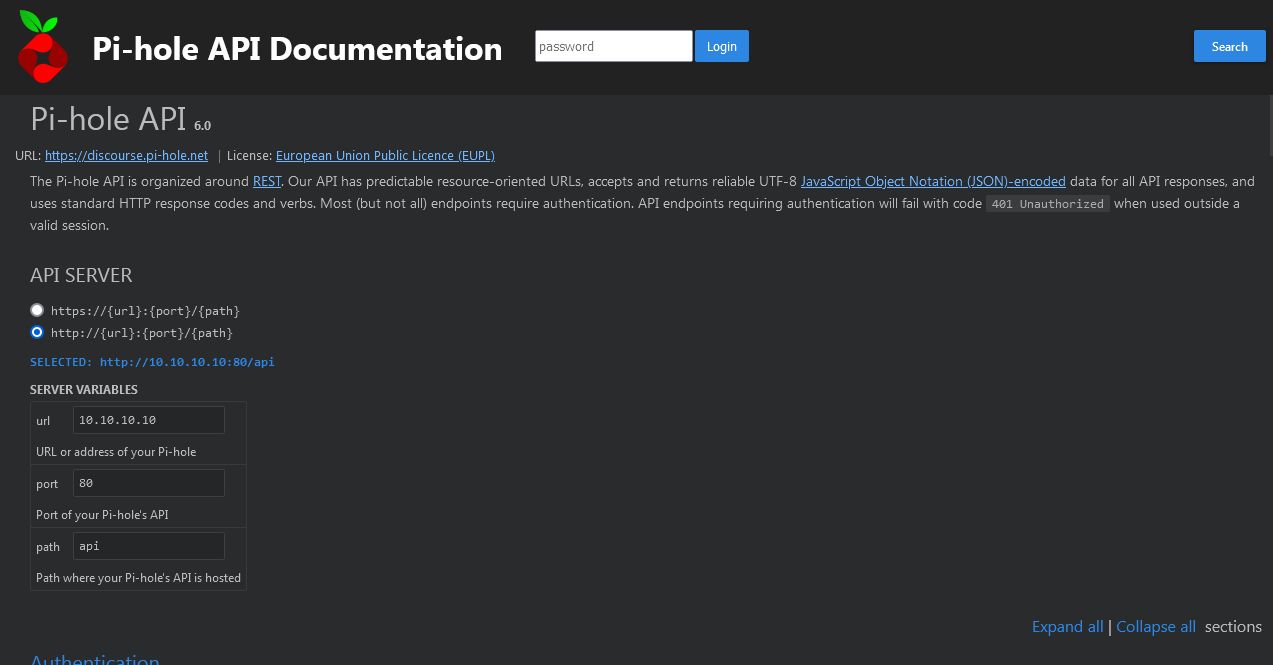1273x665 pixels.
Task: Open the JavaScript Object Notation (JSON)-encoded link
Action: [932, 181]
